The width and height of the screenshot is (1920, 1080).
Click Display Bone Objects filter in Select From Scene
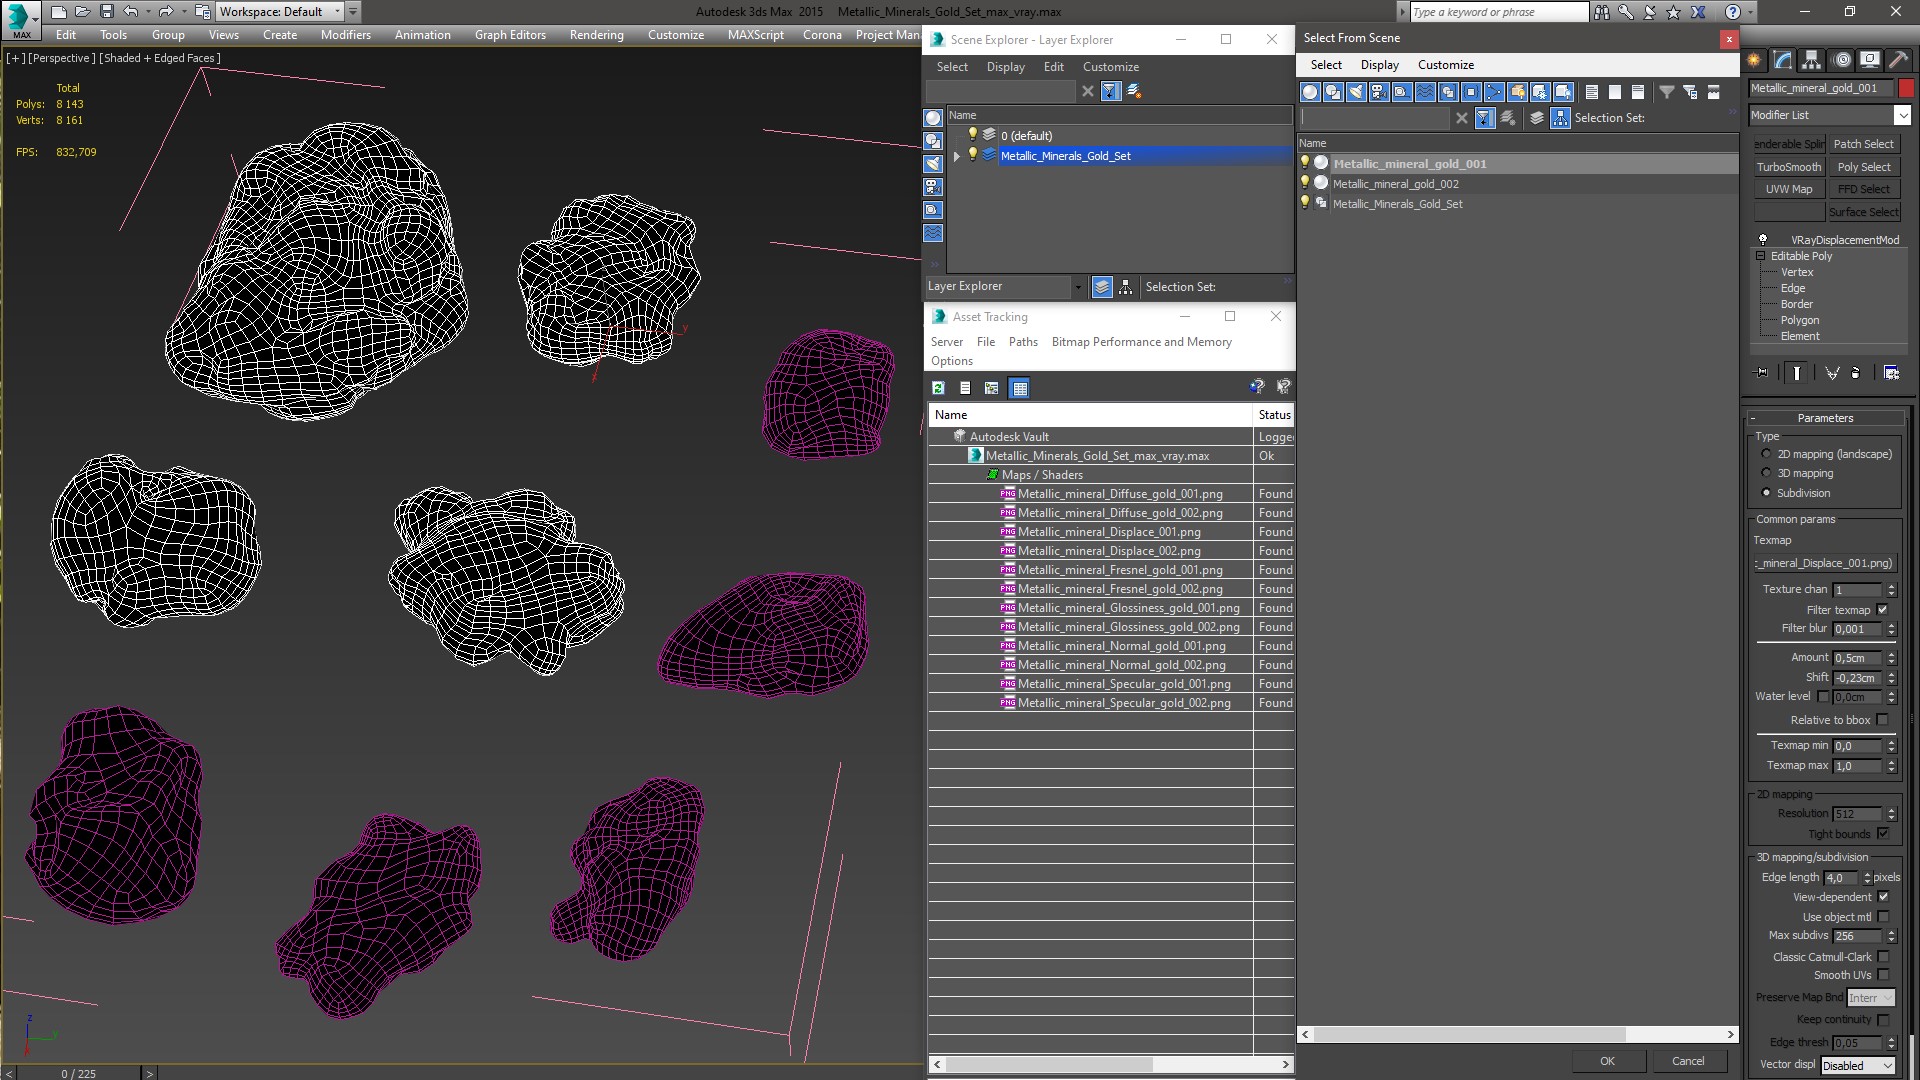(x=1494, y=92)
